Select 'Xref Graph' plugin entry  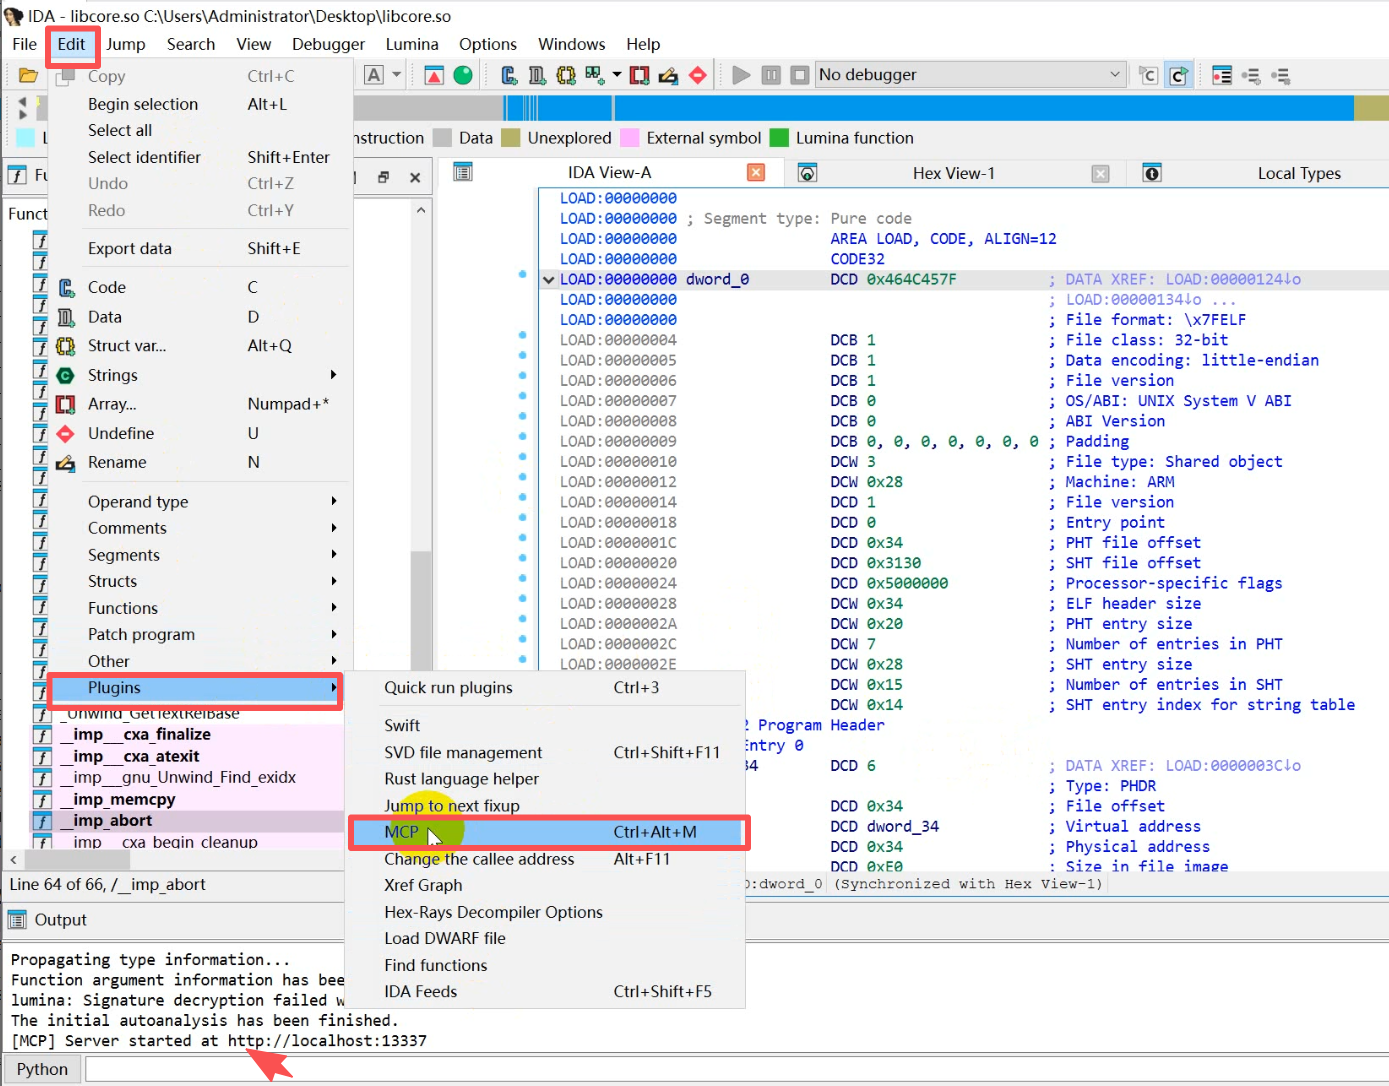tap(545, 885)
